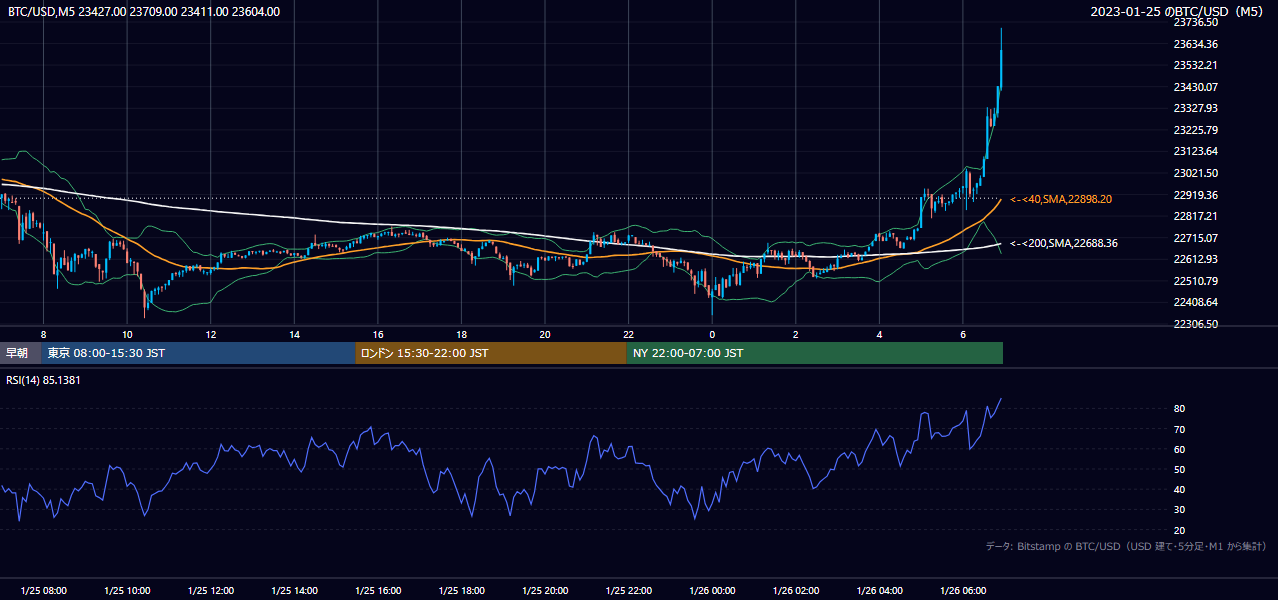Click the date label 1/25 22:00
This screenshot has height=600, width=1278.
pos(629,591)
